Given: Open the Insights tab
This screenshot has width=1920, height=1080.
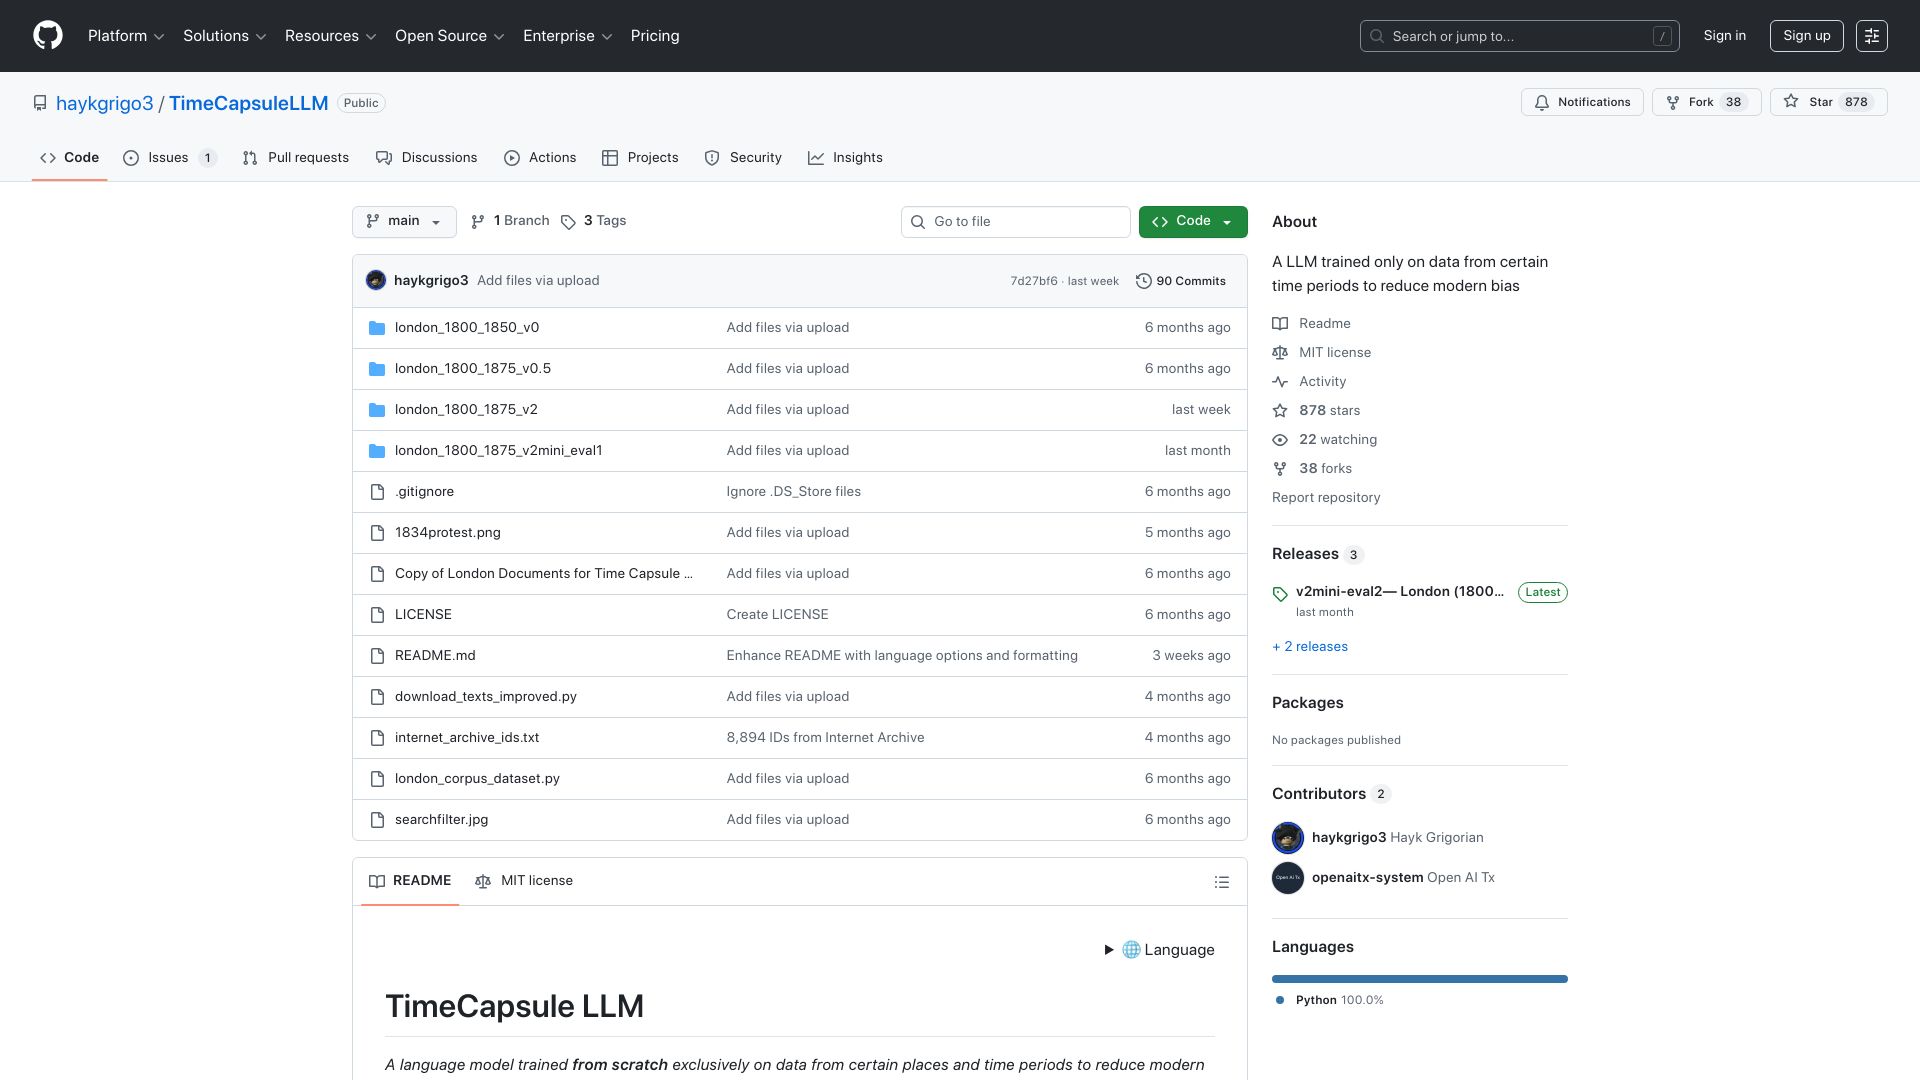Looking at the screenshot, I should (845, 158).
